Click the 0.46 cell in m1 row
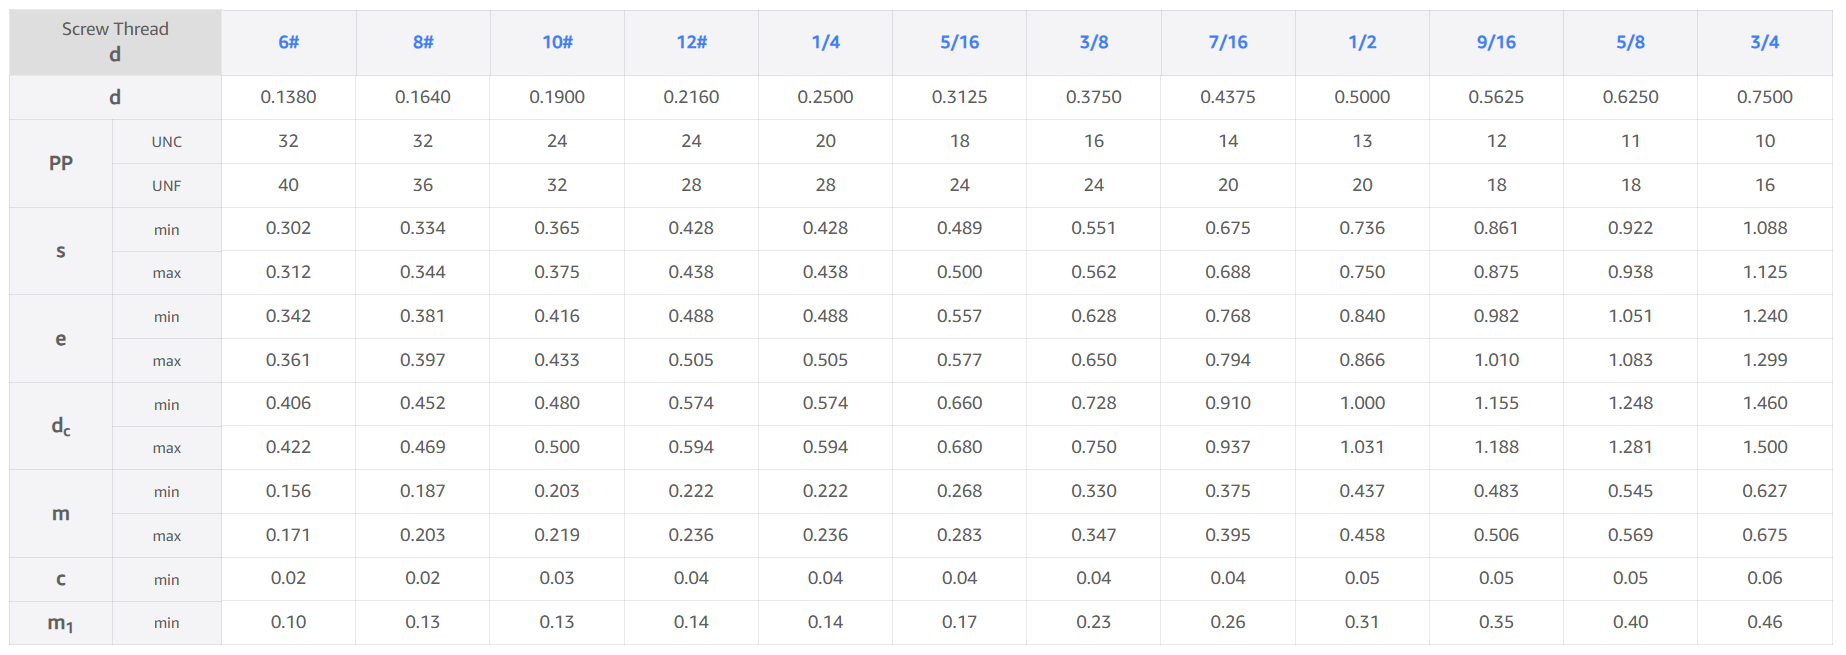1846x655 pixels. coord(1764,622)
